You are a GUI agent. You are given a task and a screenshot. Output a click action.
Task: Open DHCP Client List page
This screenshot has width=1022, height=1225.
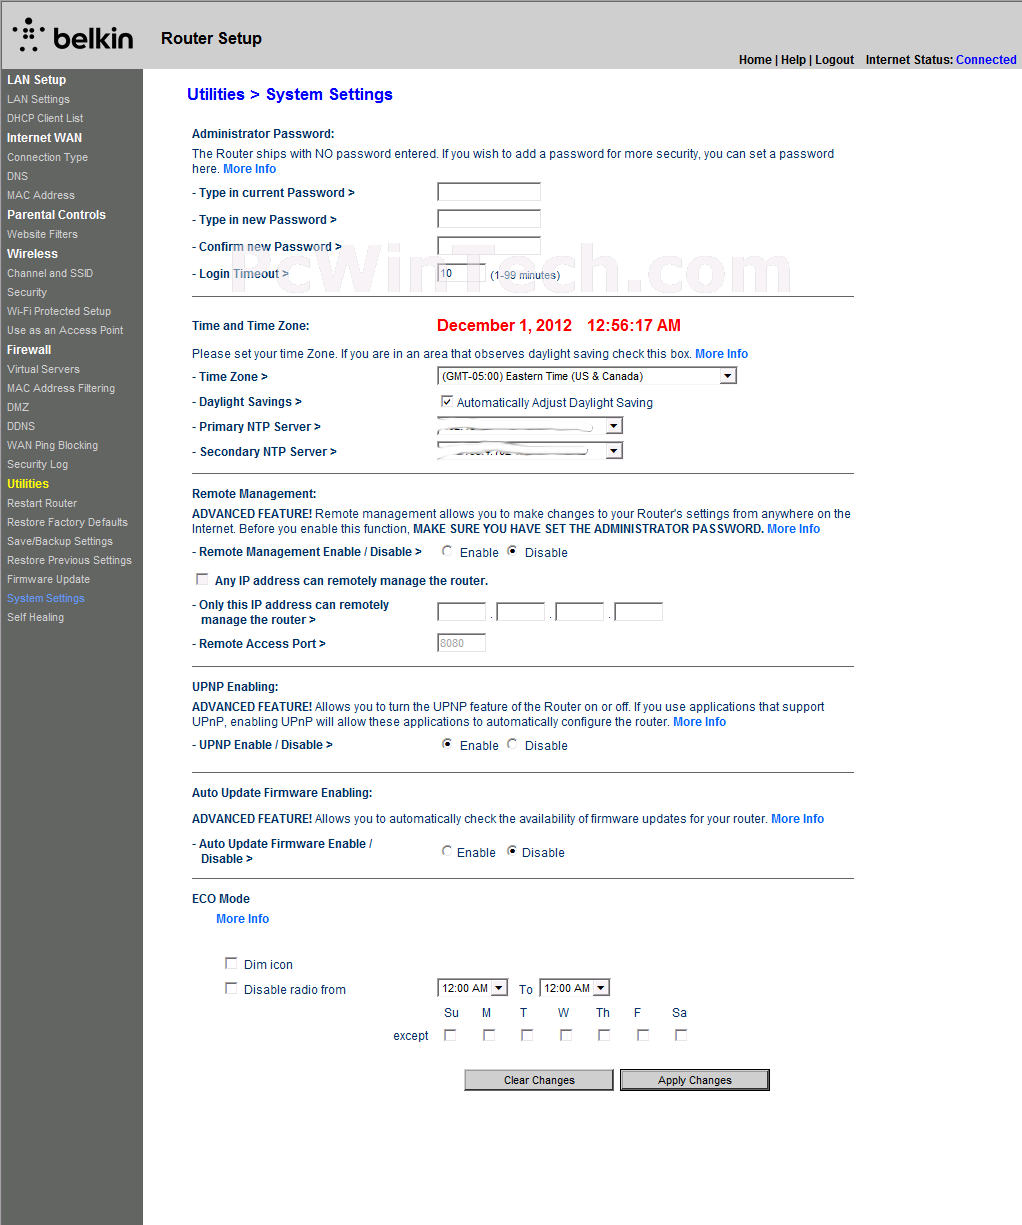(45, 118)
